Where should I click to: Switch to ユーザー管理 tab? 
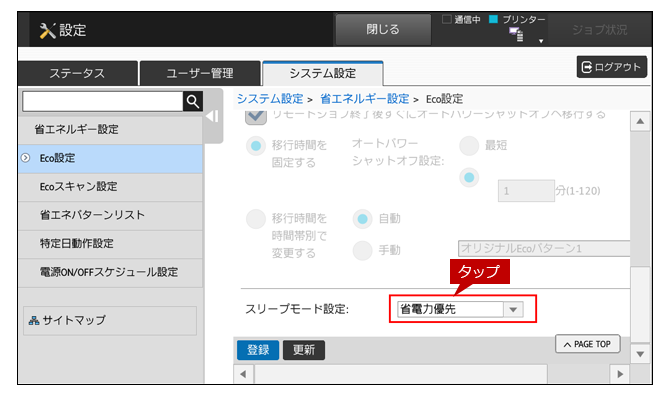point(200,73)
